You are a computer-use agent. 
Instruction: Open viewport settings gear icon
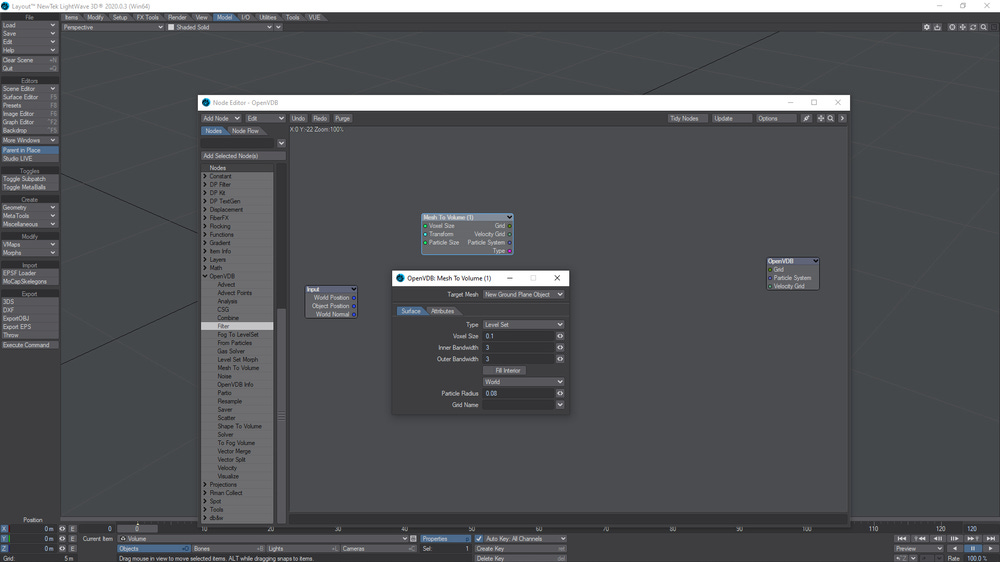coord(926,27)
